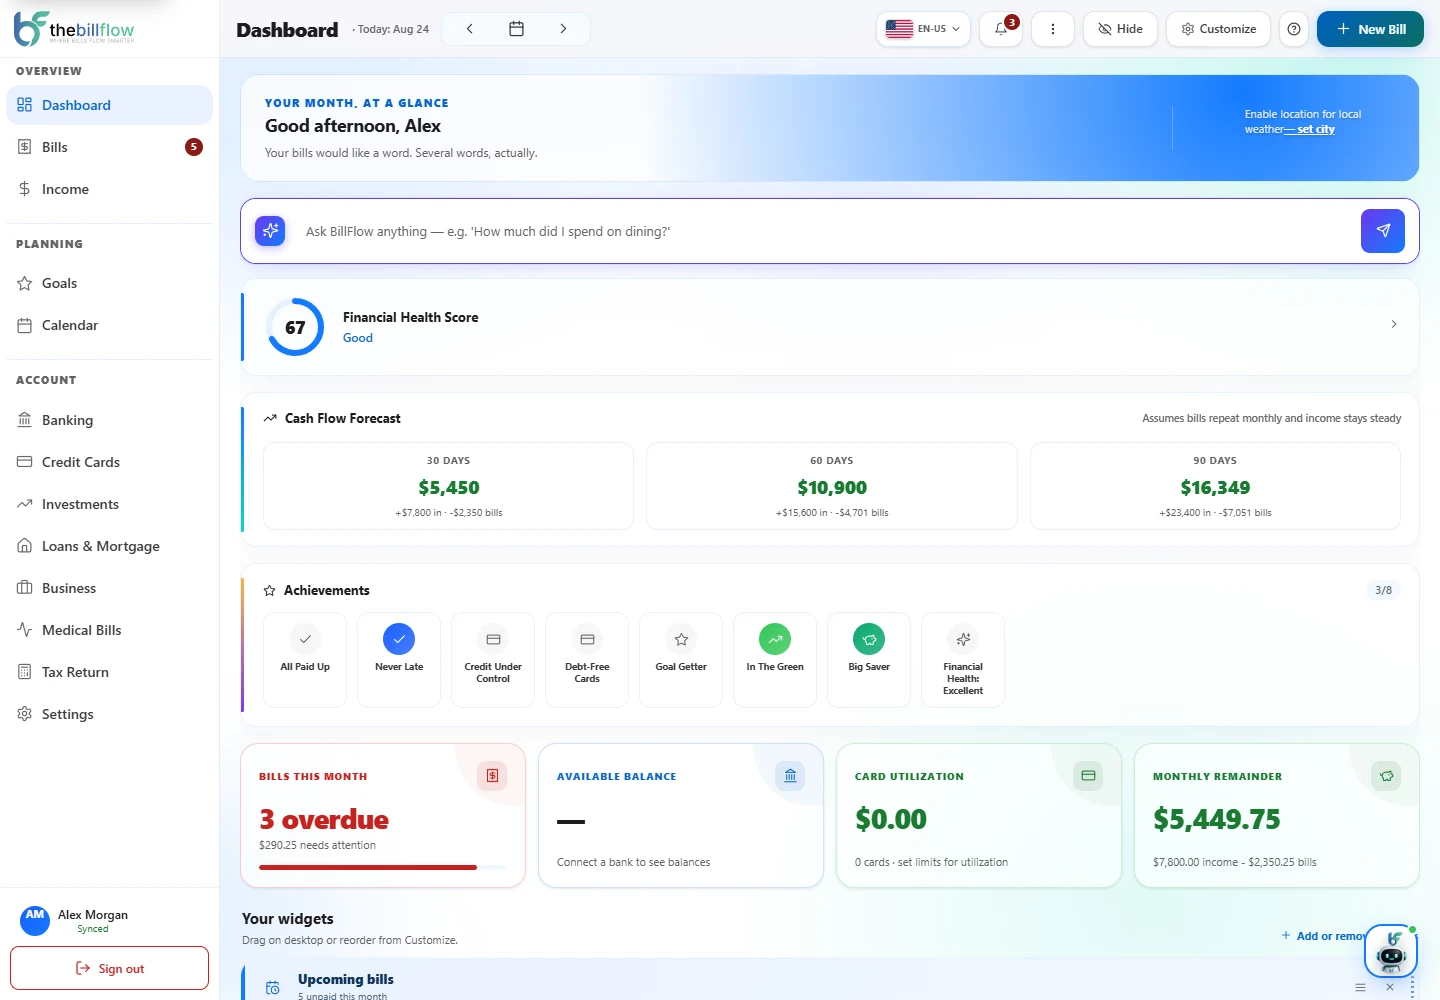The image size is (1440, 1000).
Task: Click the Monthly Remainder piggy bank icon
Action: 1386,776
